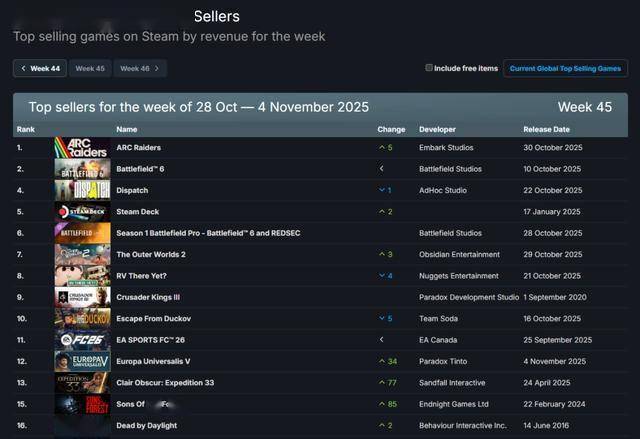Image resolution: width=640 pixels, height=439 pixels.
Task: Click the up 77 change for Expedition 33
Action: coord(388,383)
